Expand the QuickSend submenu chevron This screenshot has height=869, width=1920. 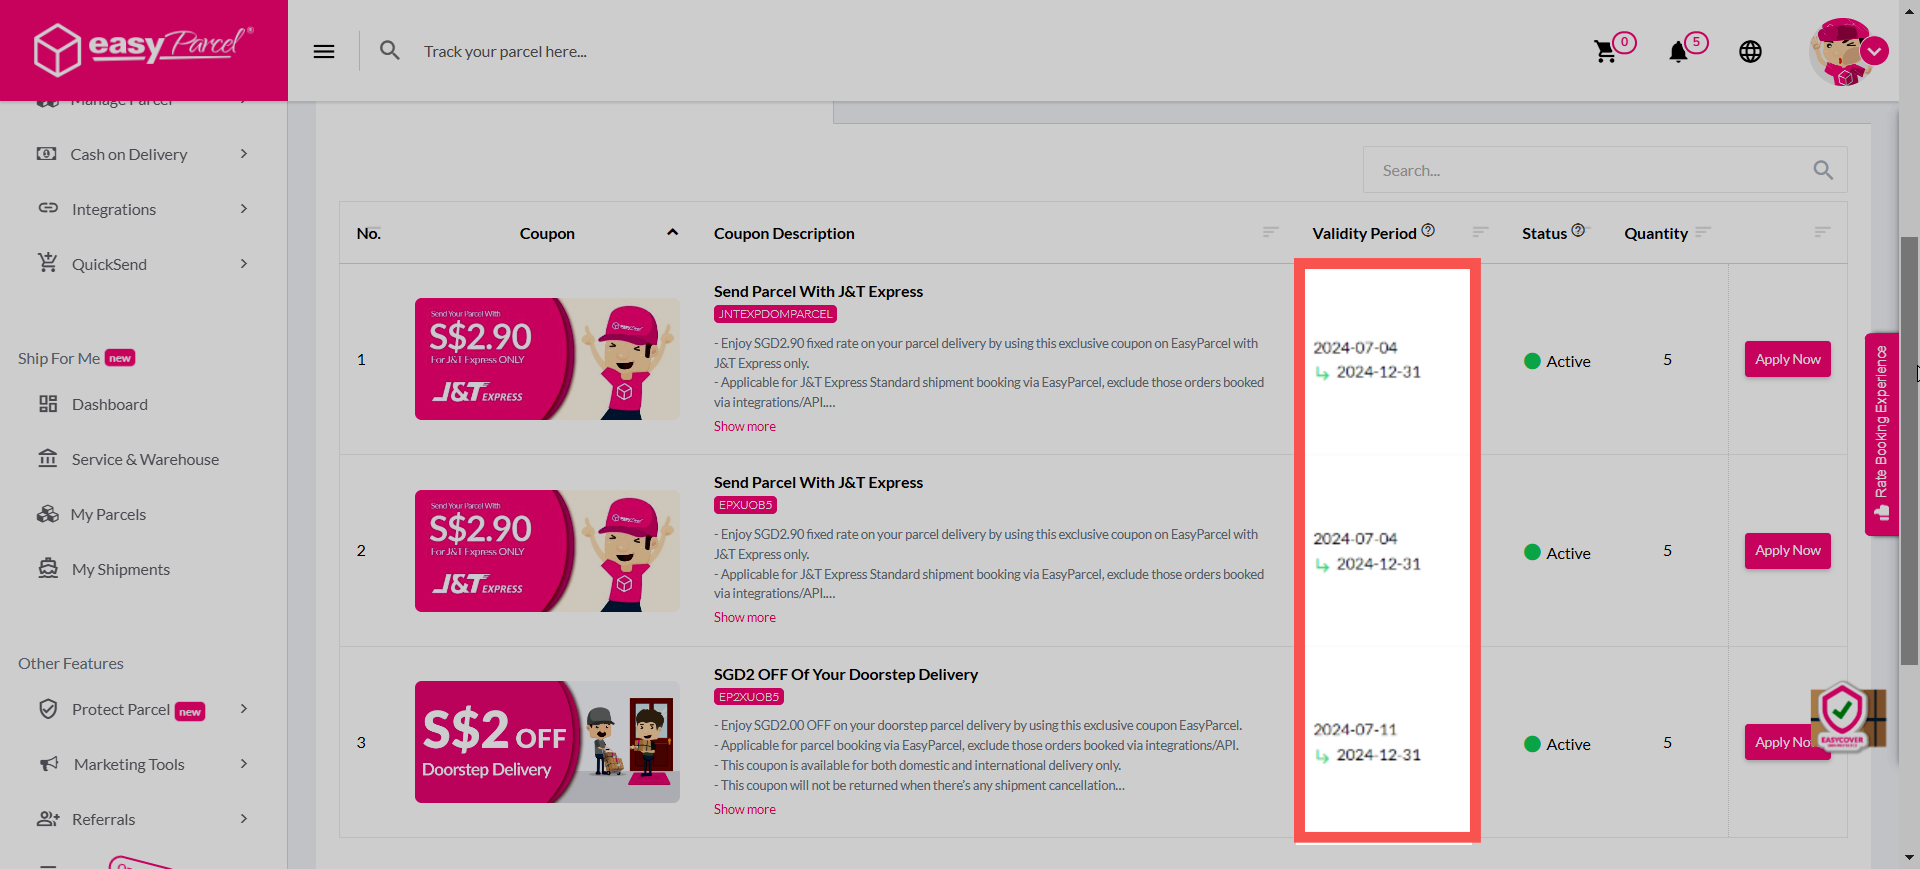[244, 264]
